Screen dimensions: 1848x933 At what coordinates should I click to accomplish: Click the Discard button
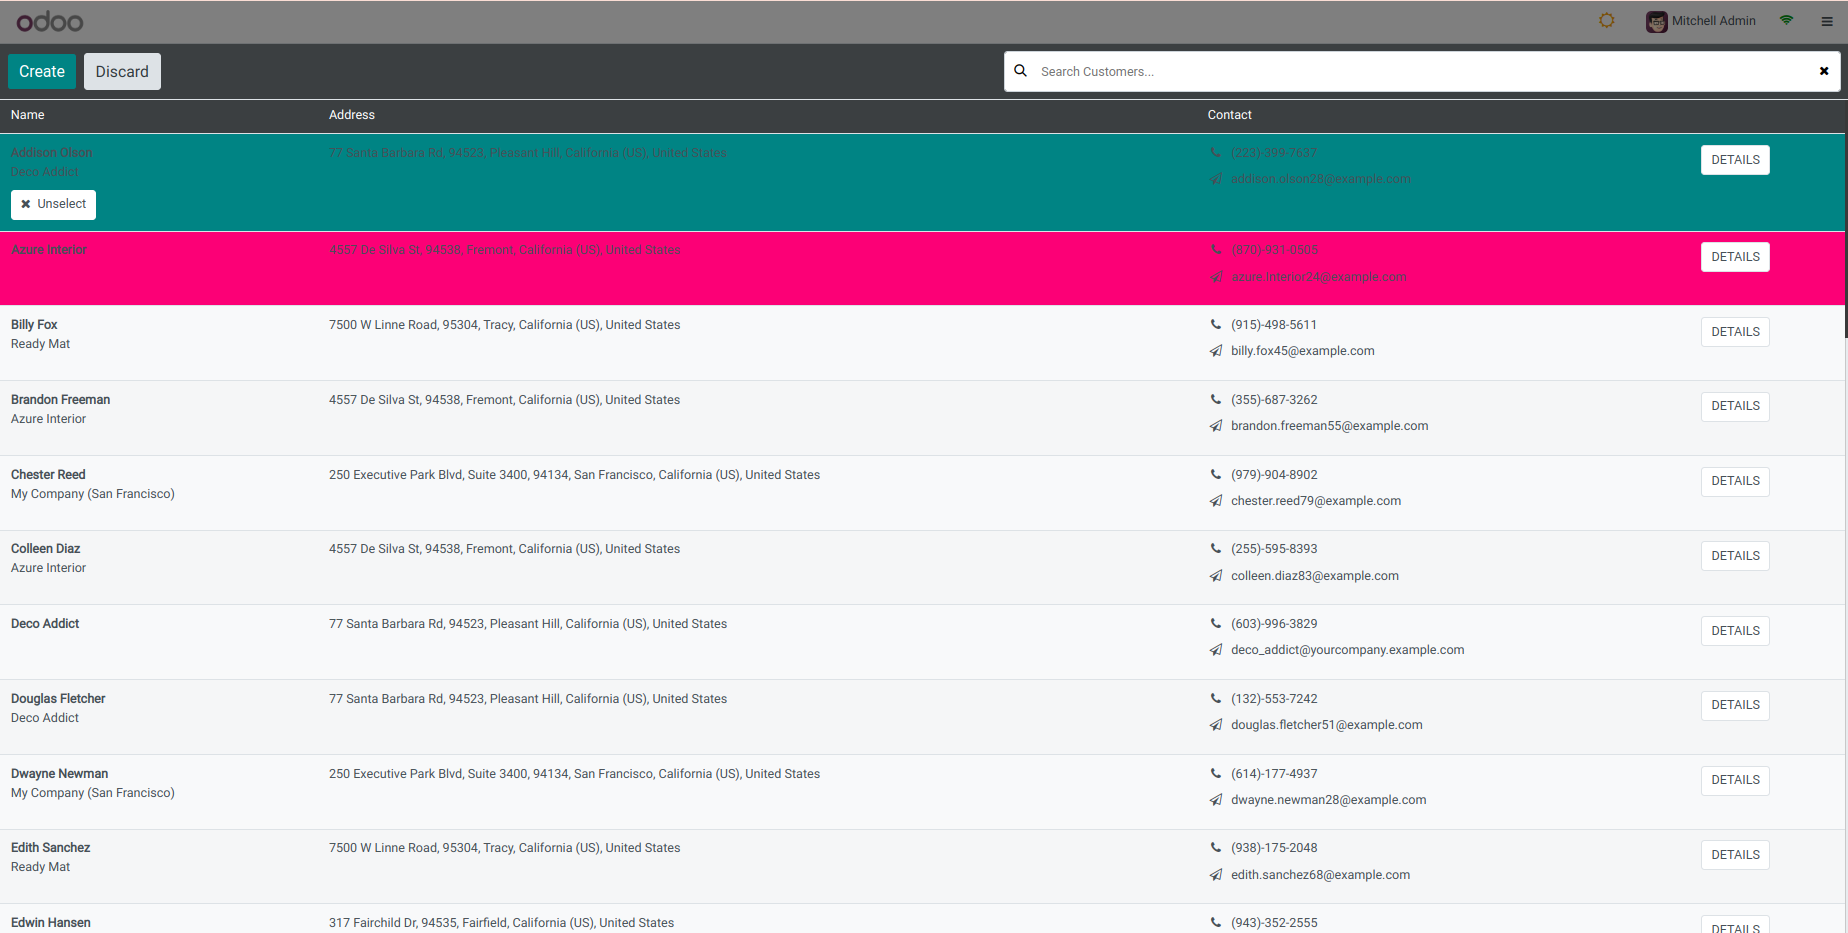pyautogui.click(x=122, y=72)
